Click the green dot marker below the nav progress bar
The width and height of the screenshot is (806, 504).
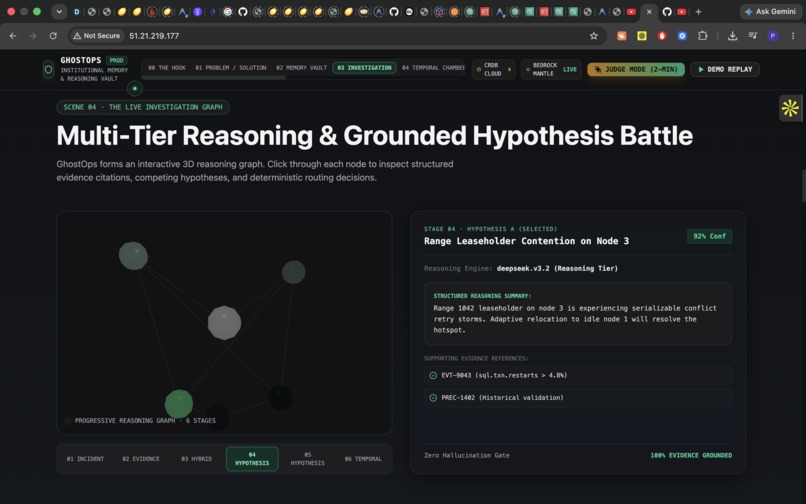click(135, 88)
